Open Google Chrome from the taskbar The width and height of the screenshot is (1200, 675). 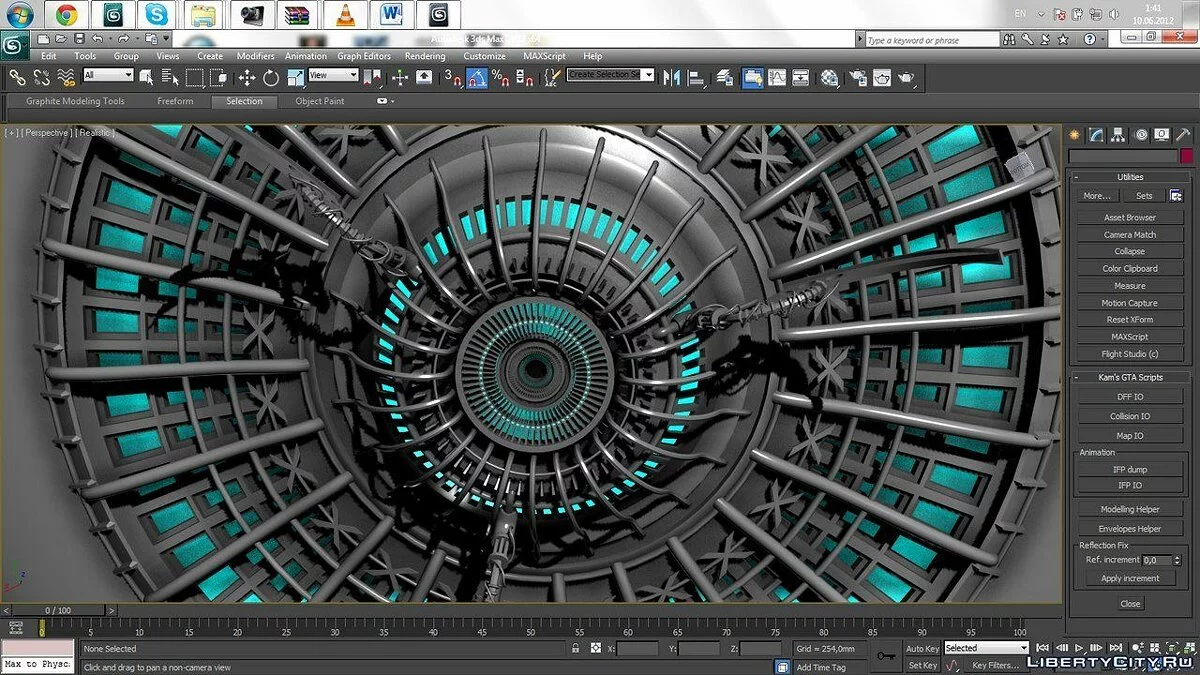tap(67, 14)
